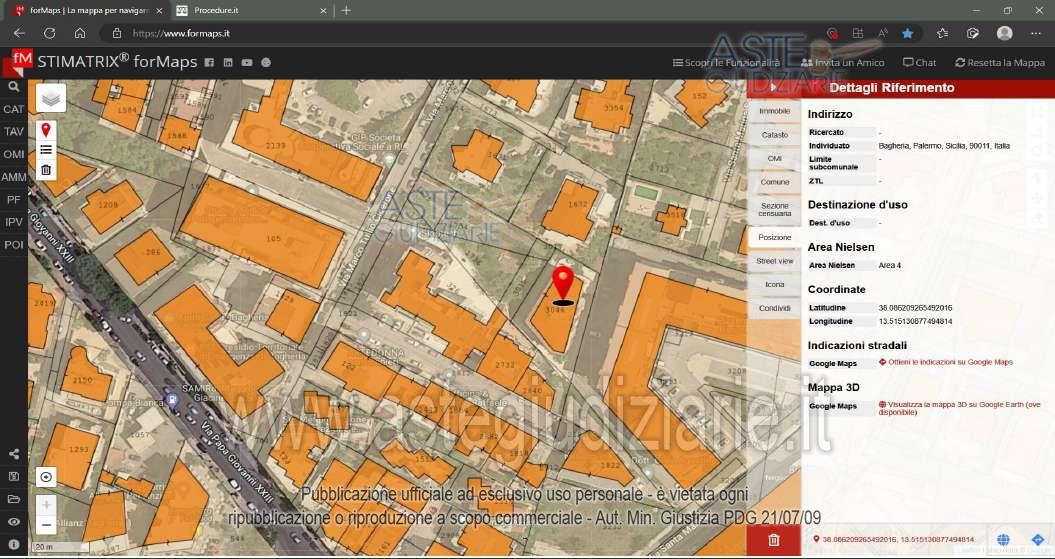
Task: Click the info icon in sidebar
Action: 14,543
